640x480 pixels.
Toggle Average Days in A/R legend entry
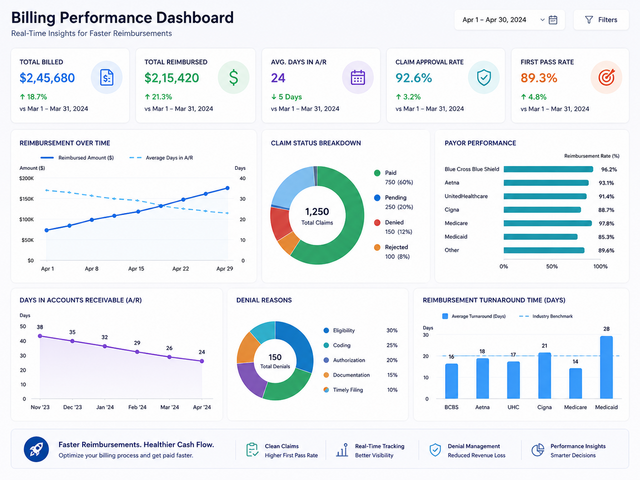(x=161, y=158)
